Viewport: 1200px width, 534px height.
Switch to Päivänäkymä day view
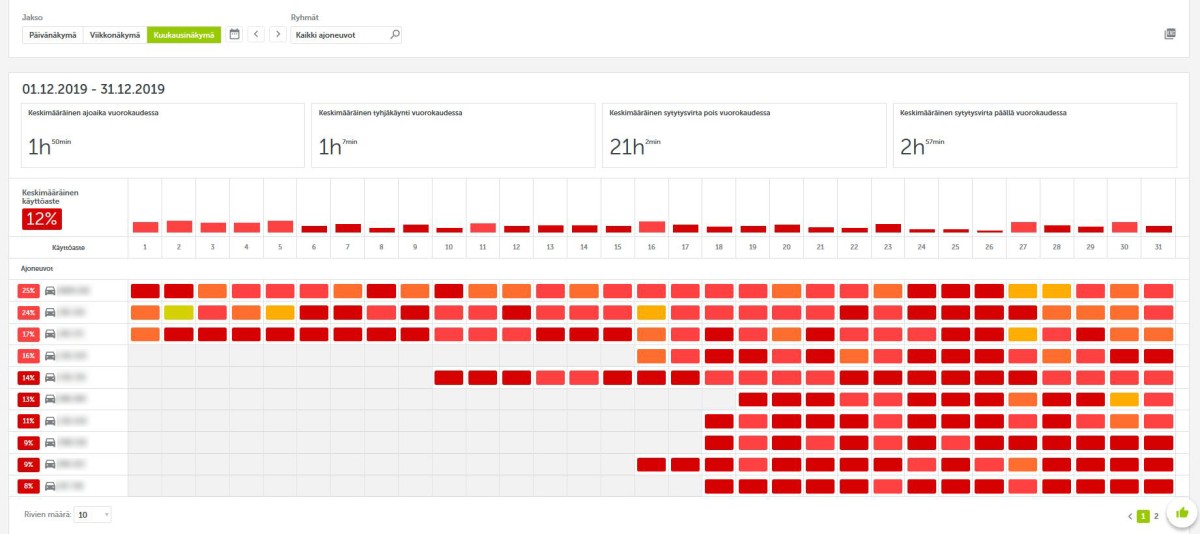[x=52, y=35]
